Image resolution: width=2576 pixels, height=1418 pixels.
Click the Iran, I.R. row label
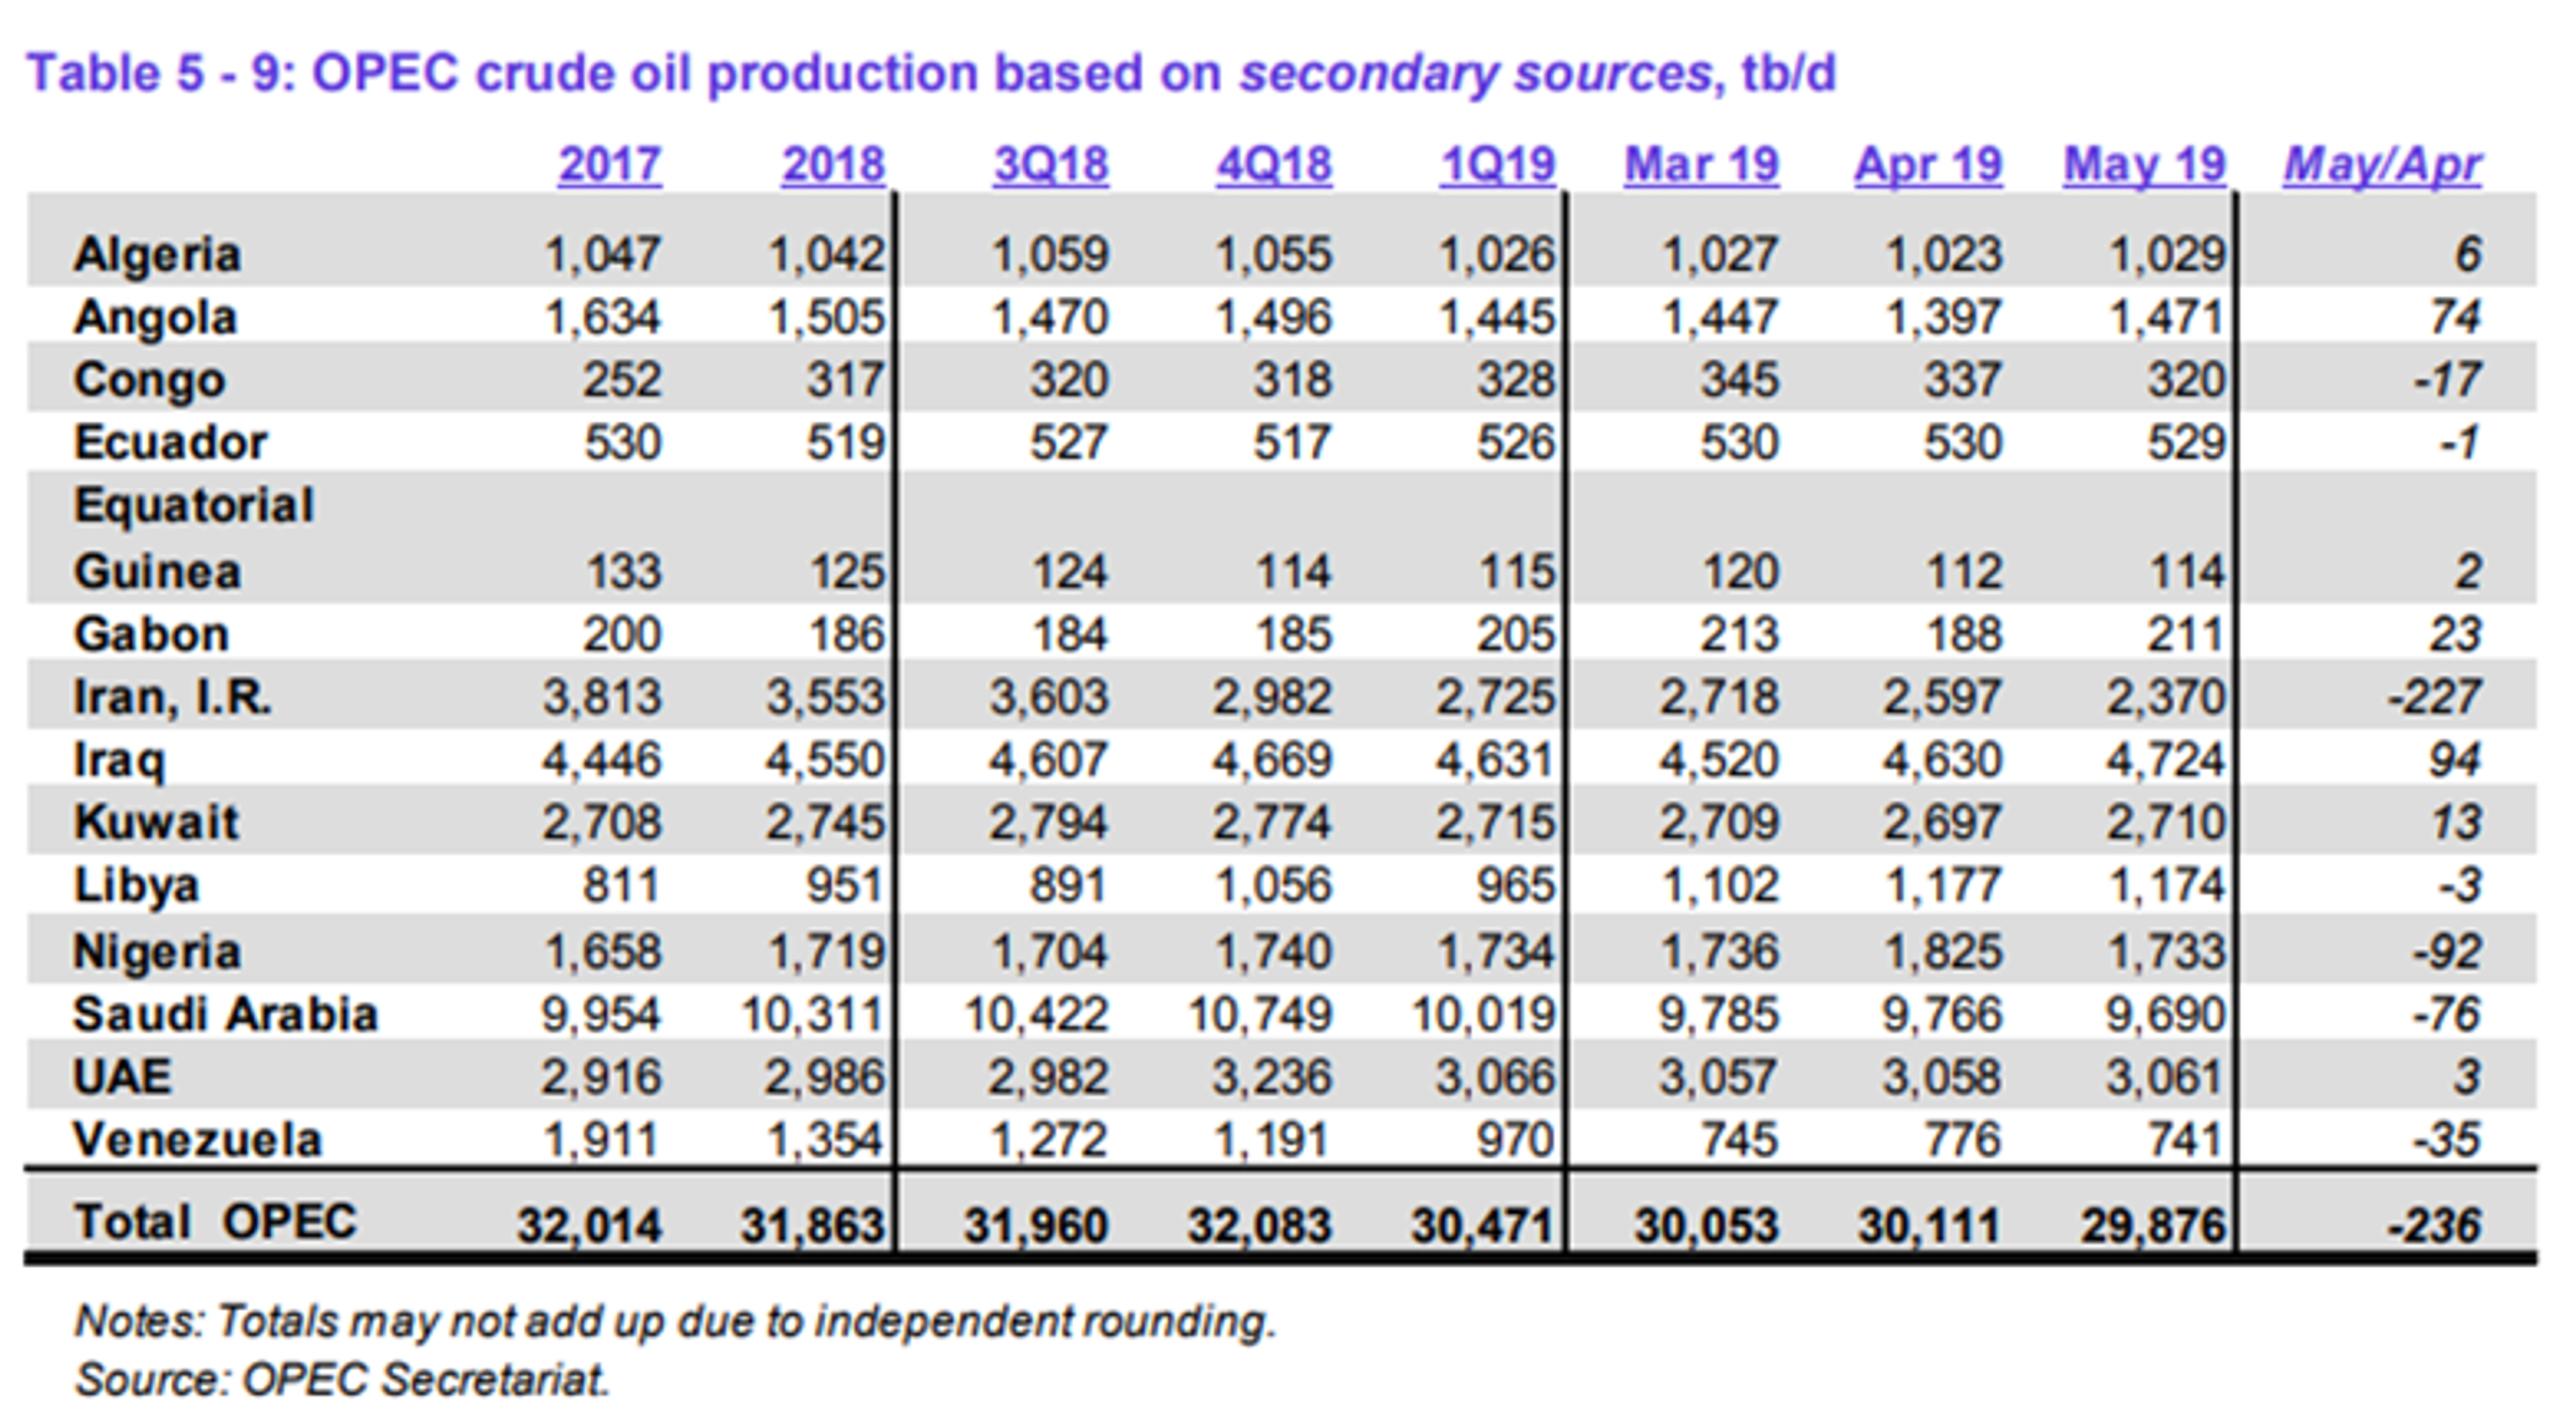click(172, 697)
